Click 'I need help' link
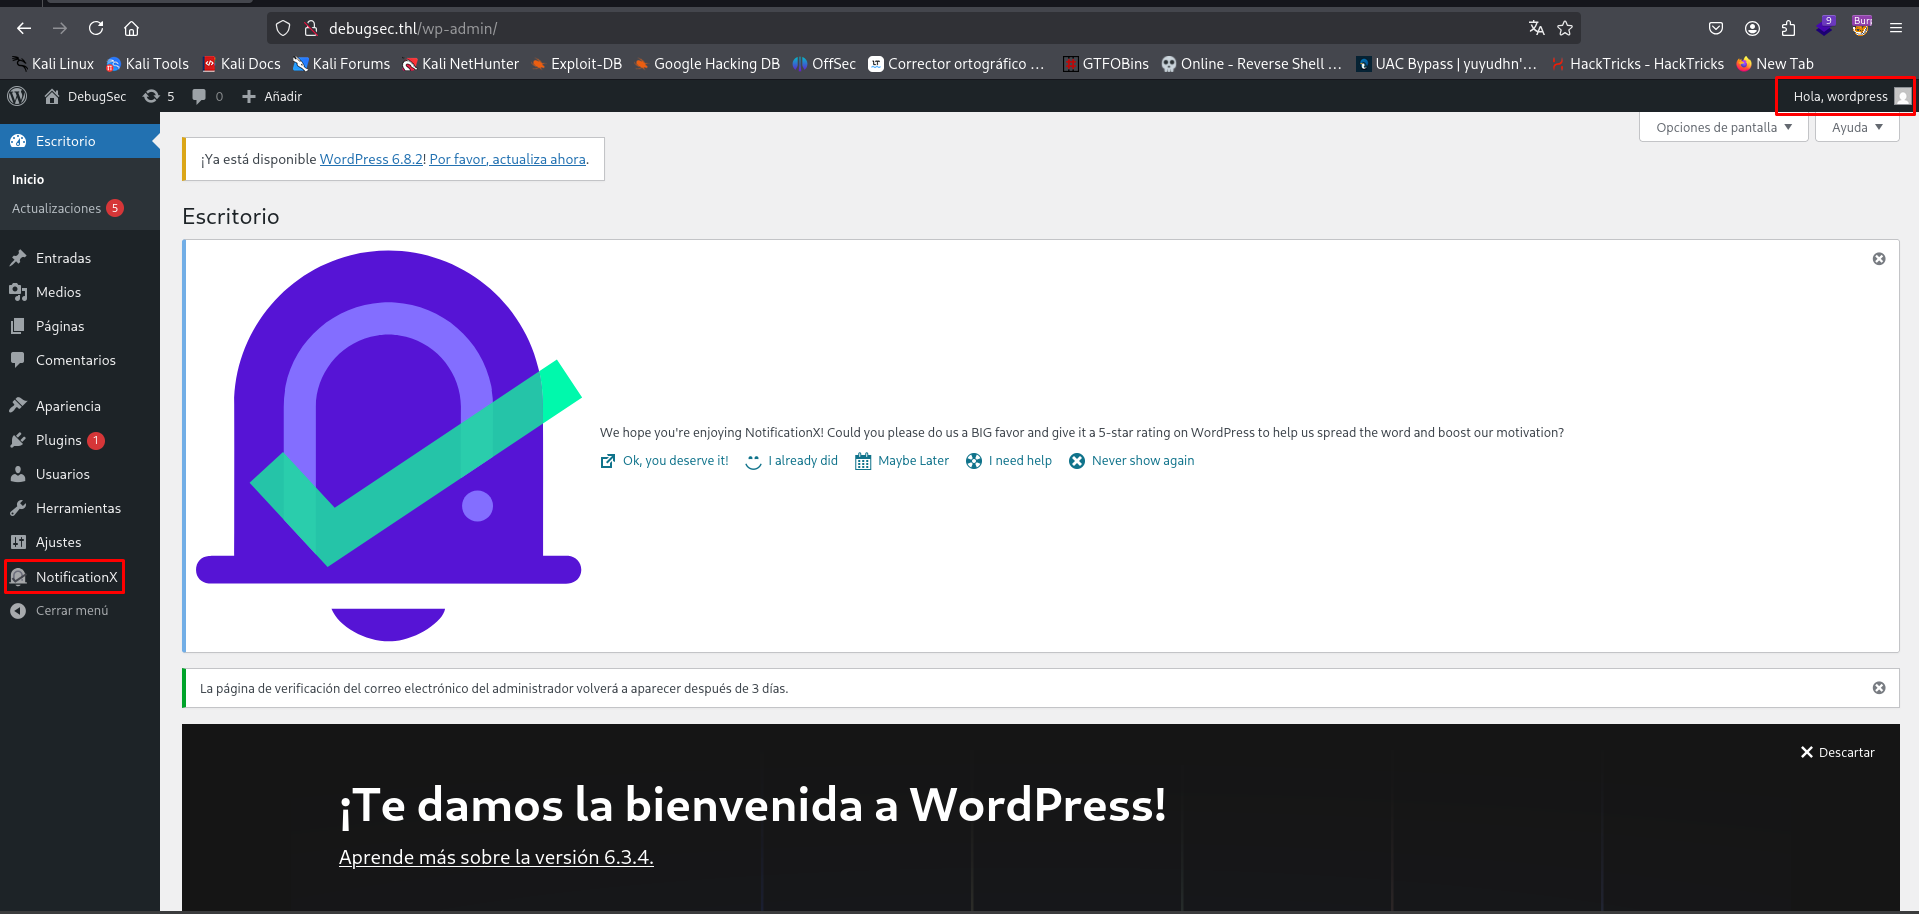The width and height of the screenshot is (1919, 914). point(1009,461)
